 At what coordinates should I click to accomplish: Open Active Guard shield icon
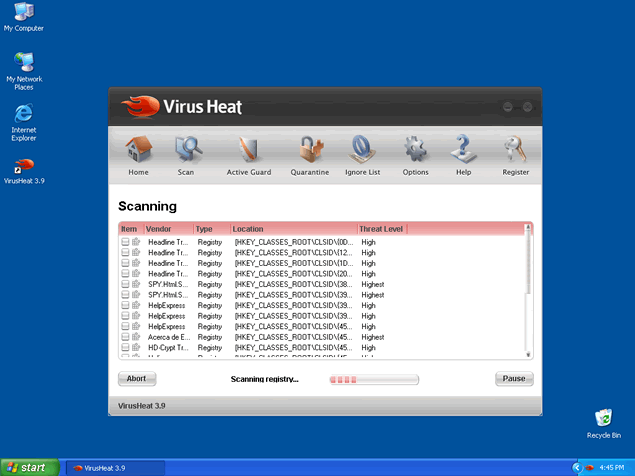coord(248,152)
